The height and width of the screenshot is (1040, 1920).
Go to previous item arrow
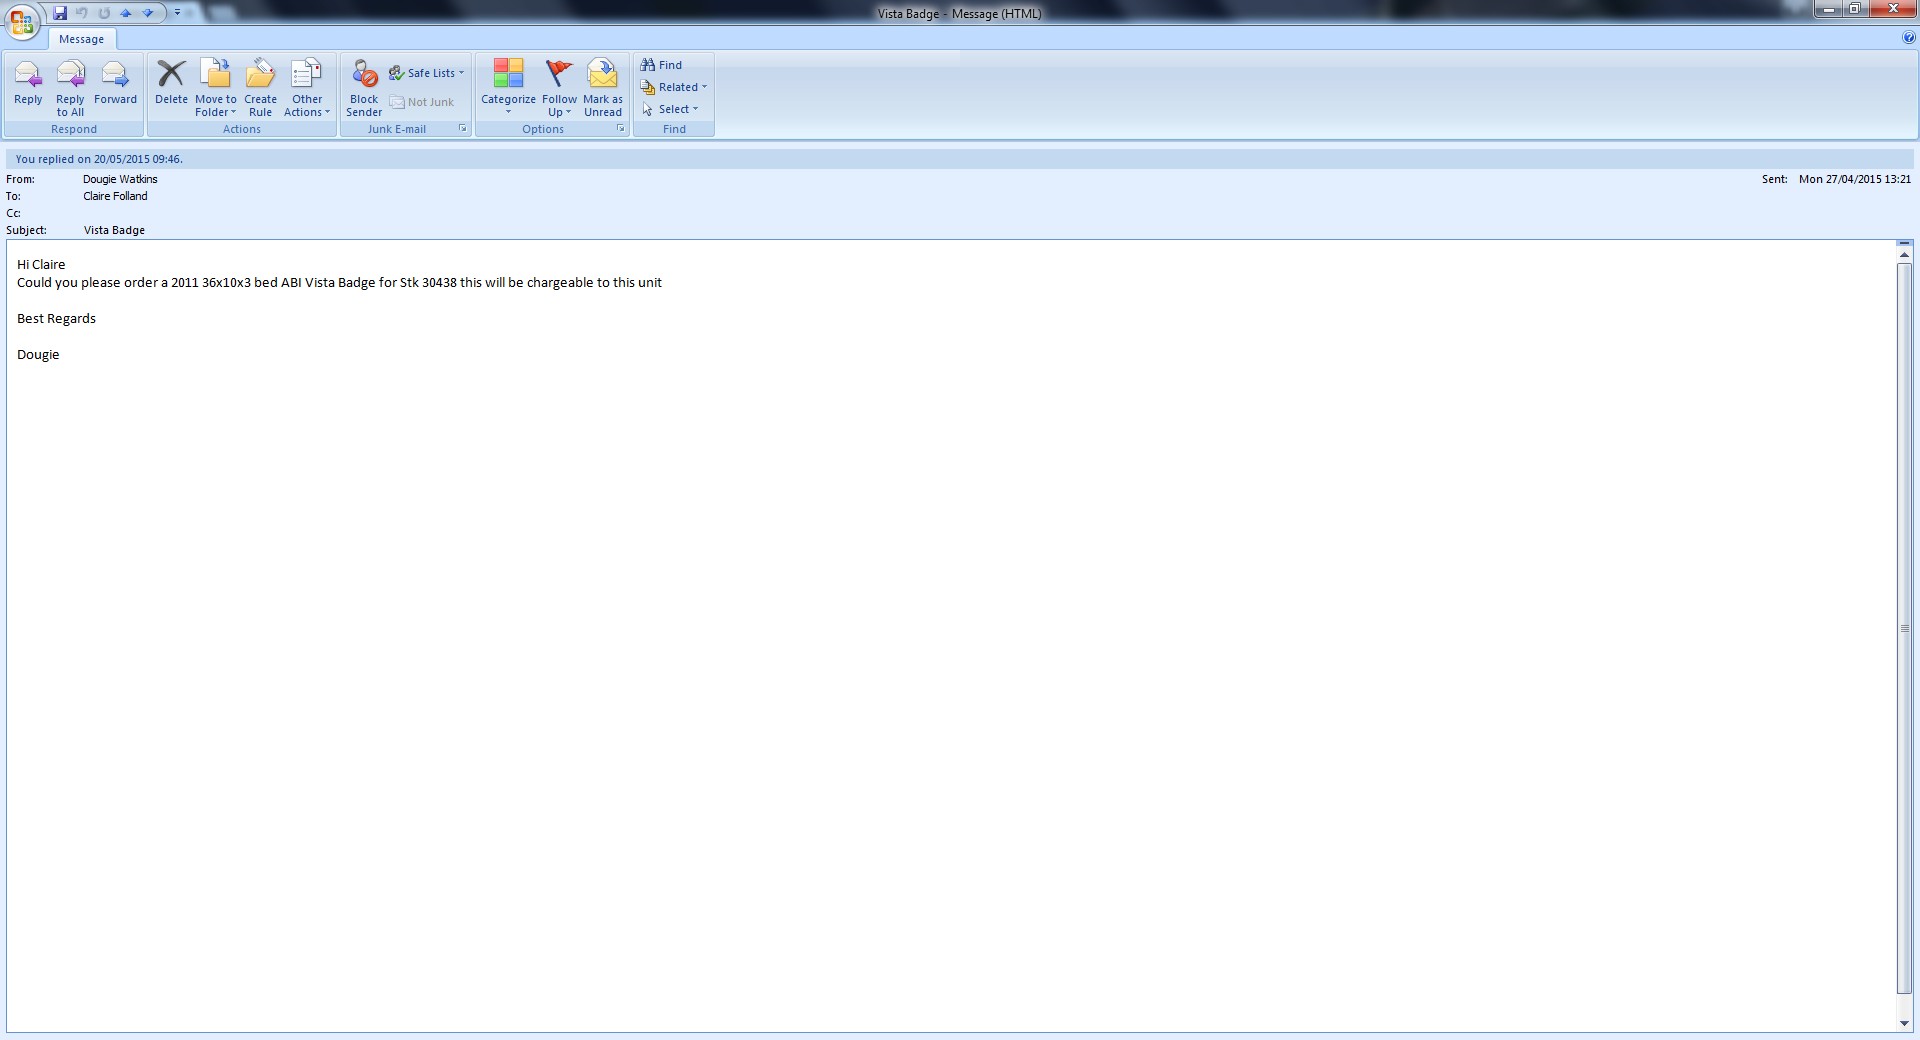point(126,13)
